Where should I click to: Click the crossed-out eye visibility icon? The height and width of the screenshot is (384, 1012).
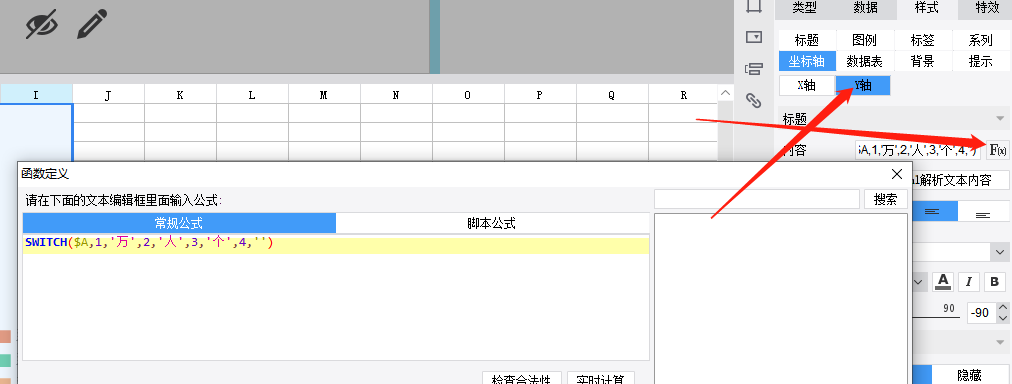42,25
